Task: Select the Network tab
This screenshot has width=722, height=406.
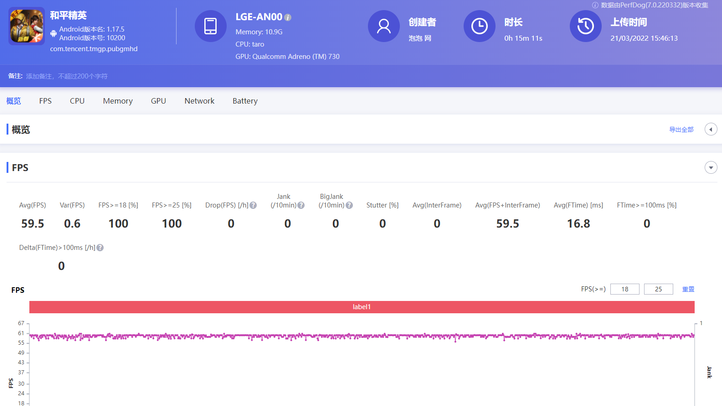Action: coord(199,101)
